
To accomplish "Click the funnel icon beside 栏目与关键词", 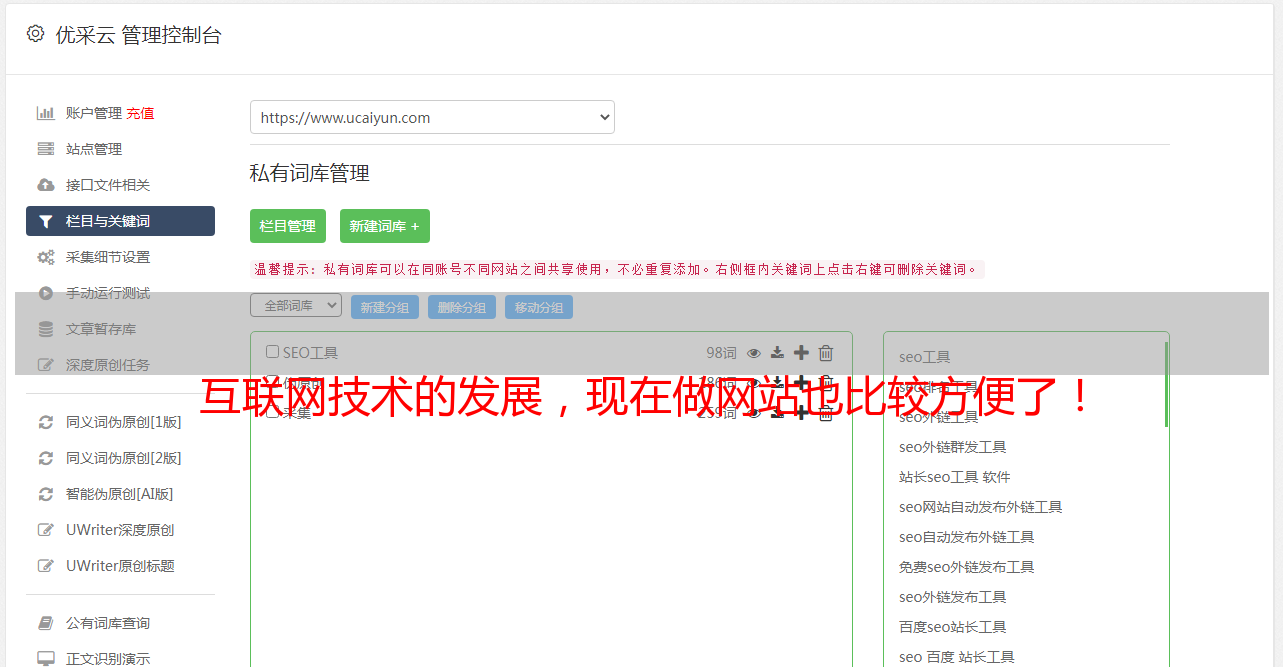I will pyautogui.click(x=46, y=221).
